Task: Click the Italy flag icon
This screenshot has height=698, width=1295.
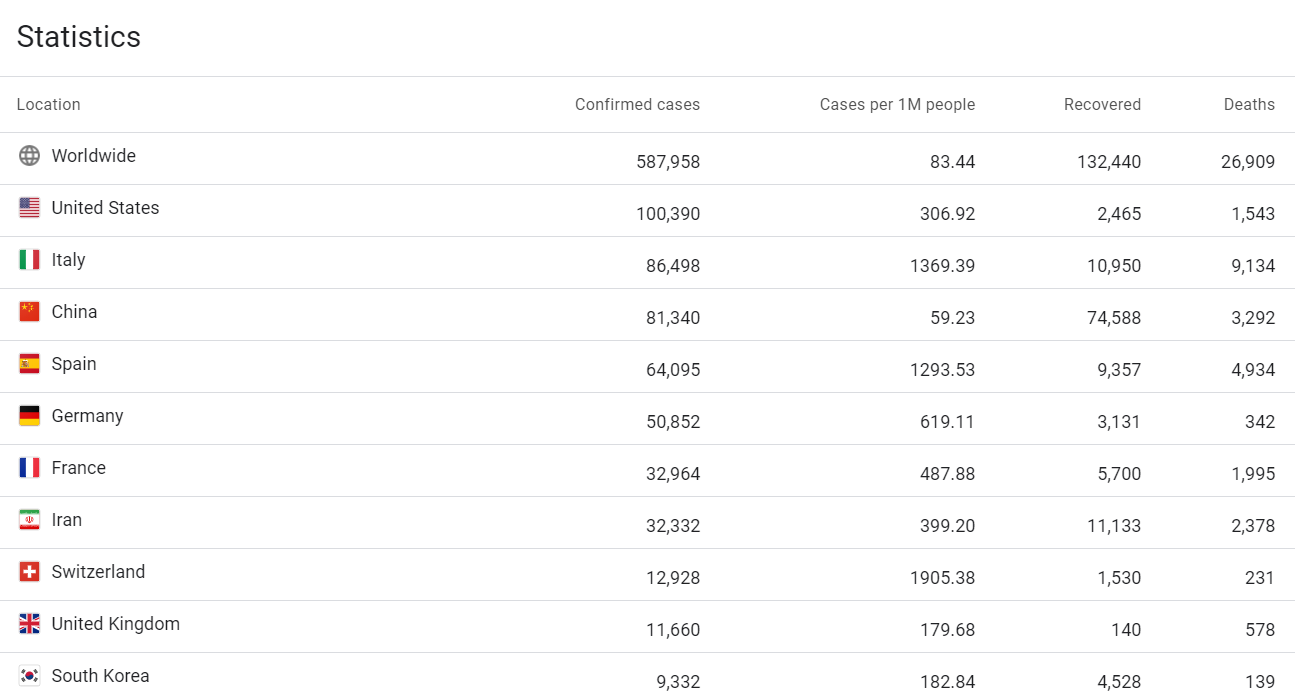Action: 30,260
